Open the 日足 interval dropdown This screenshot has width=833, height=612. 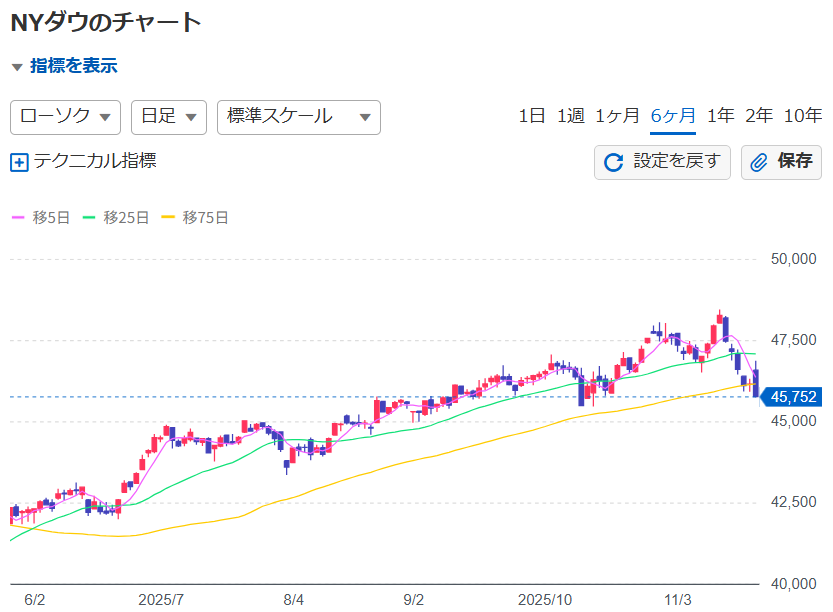coord(168,117)
